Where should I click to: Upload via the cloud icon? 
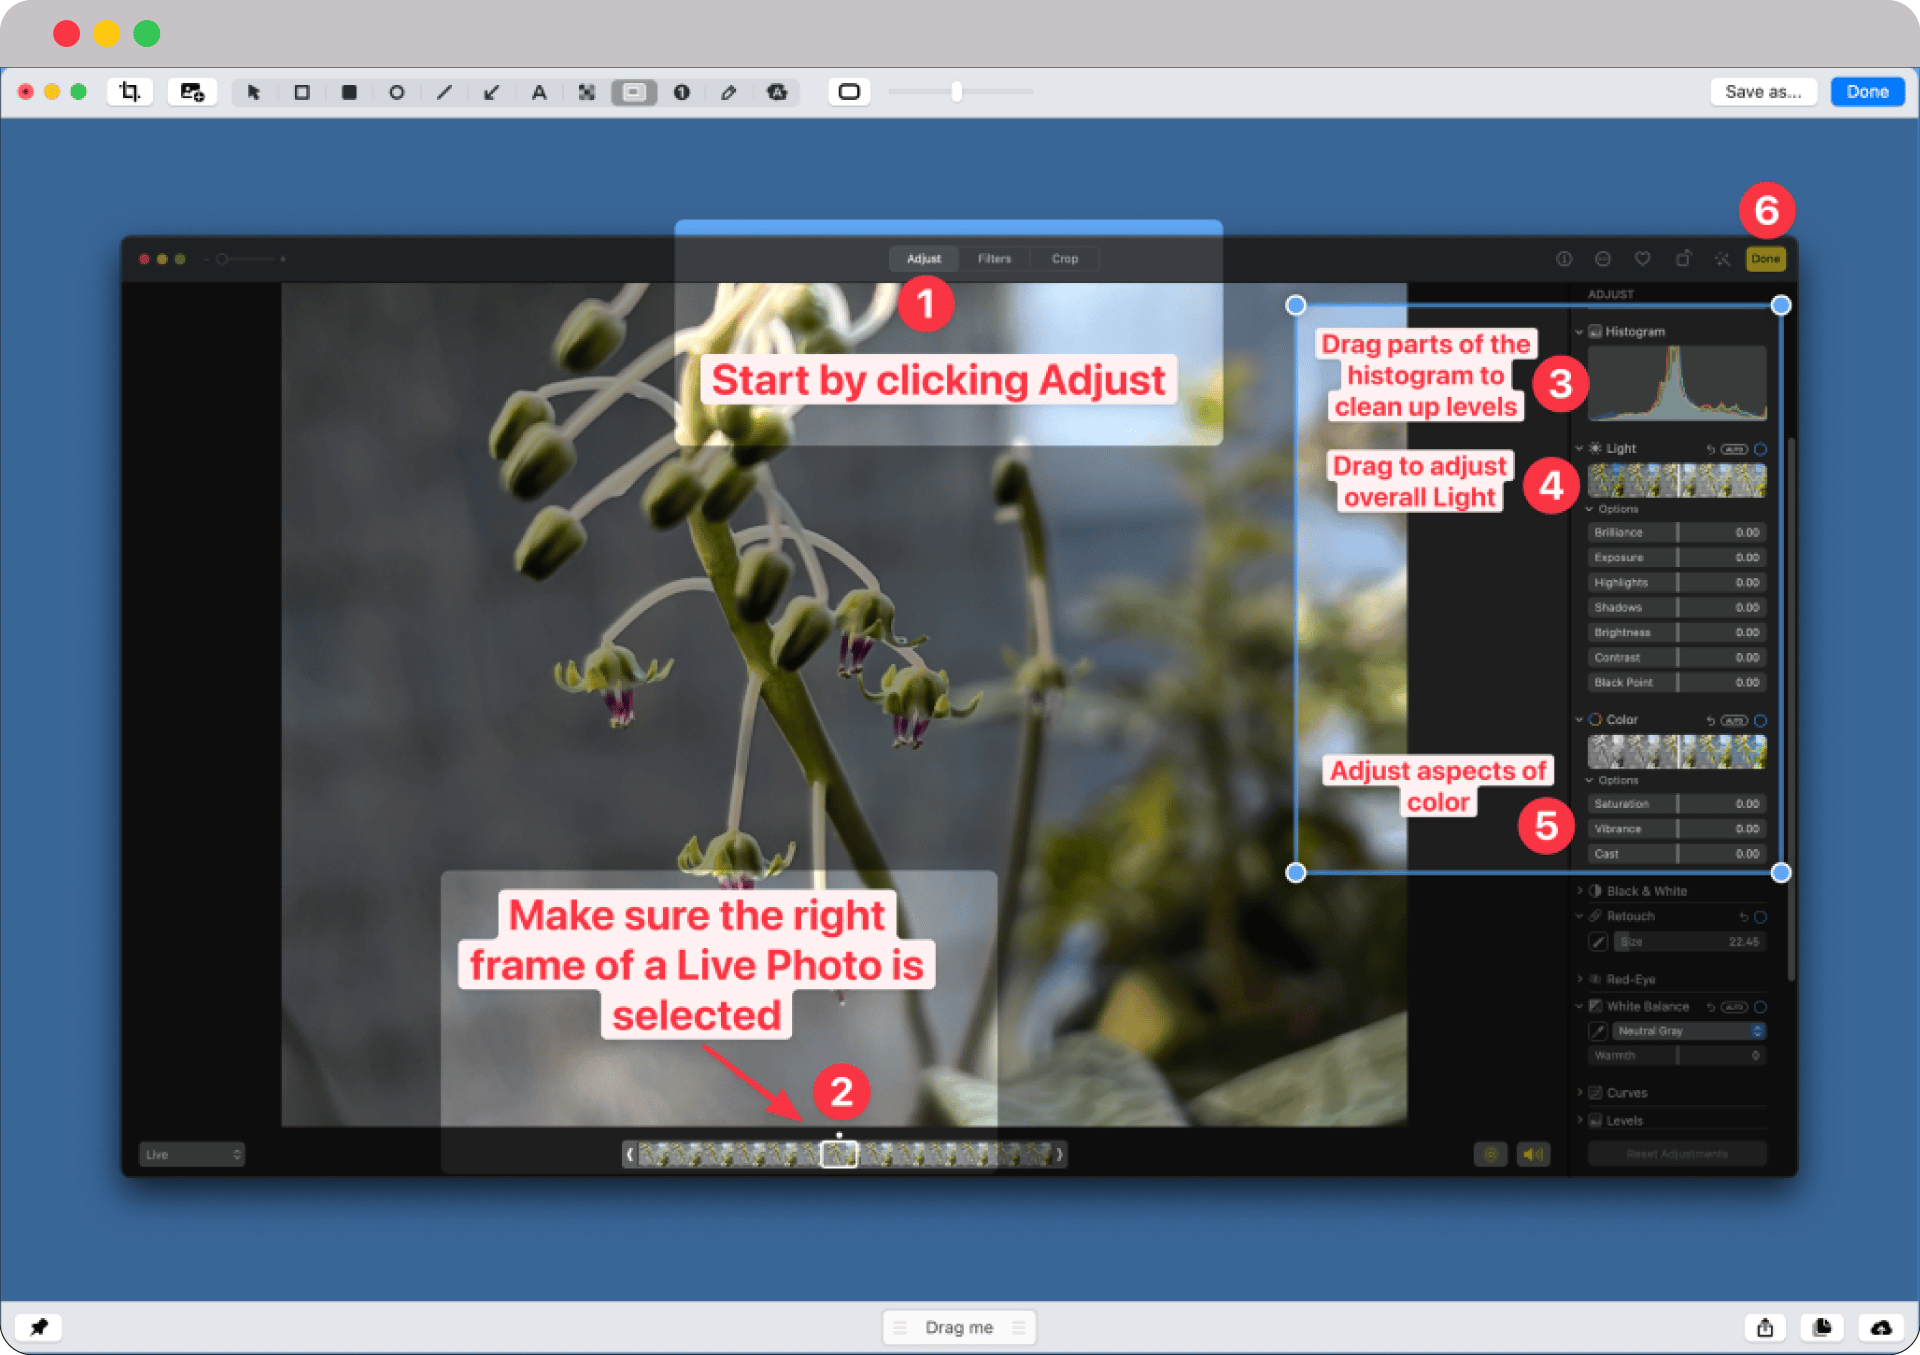pos(1881,1327)
